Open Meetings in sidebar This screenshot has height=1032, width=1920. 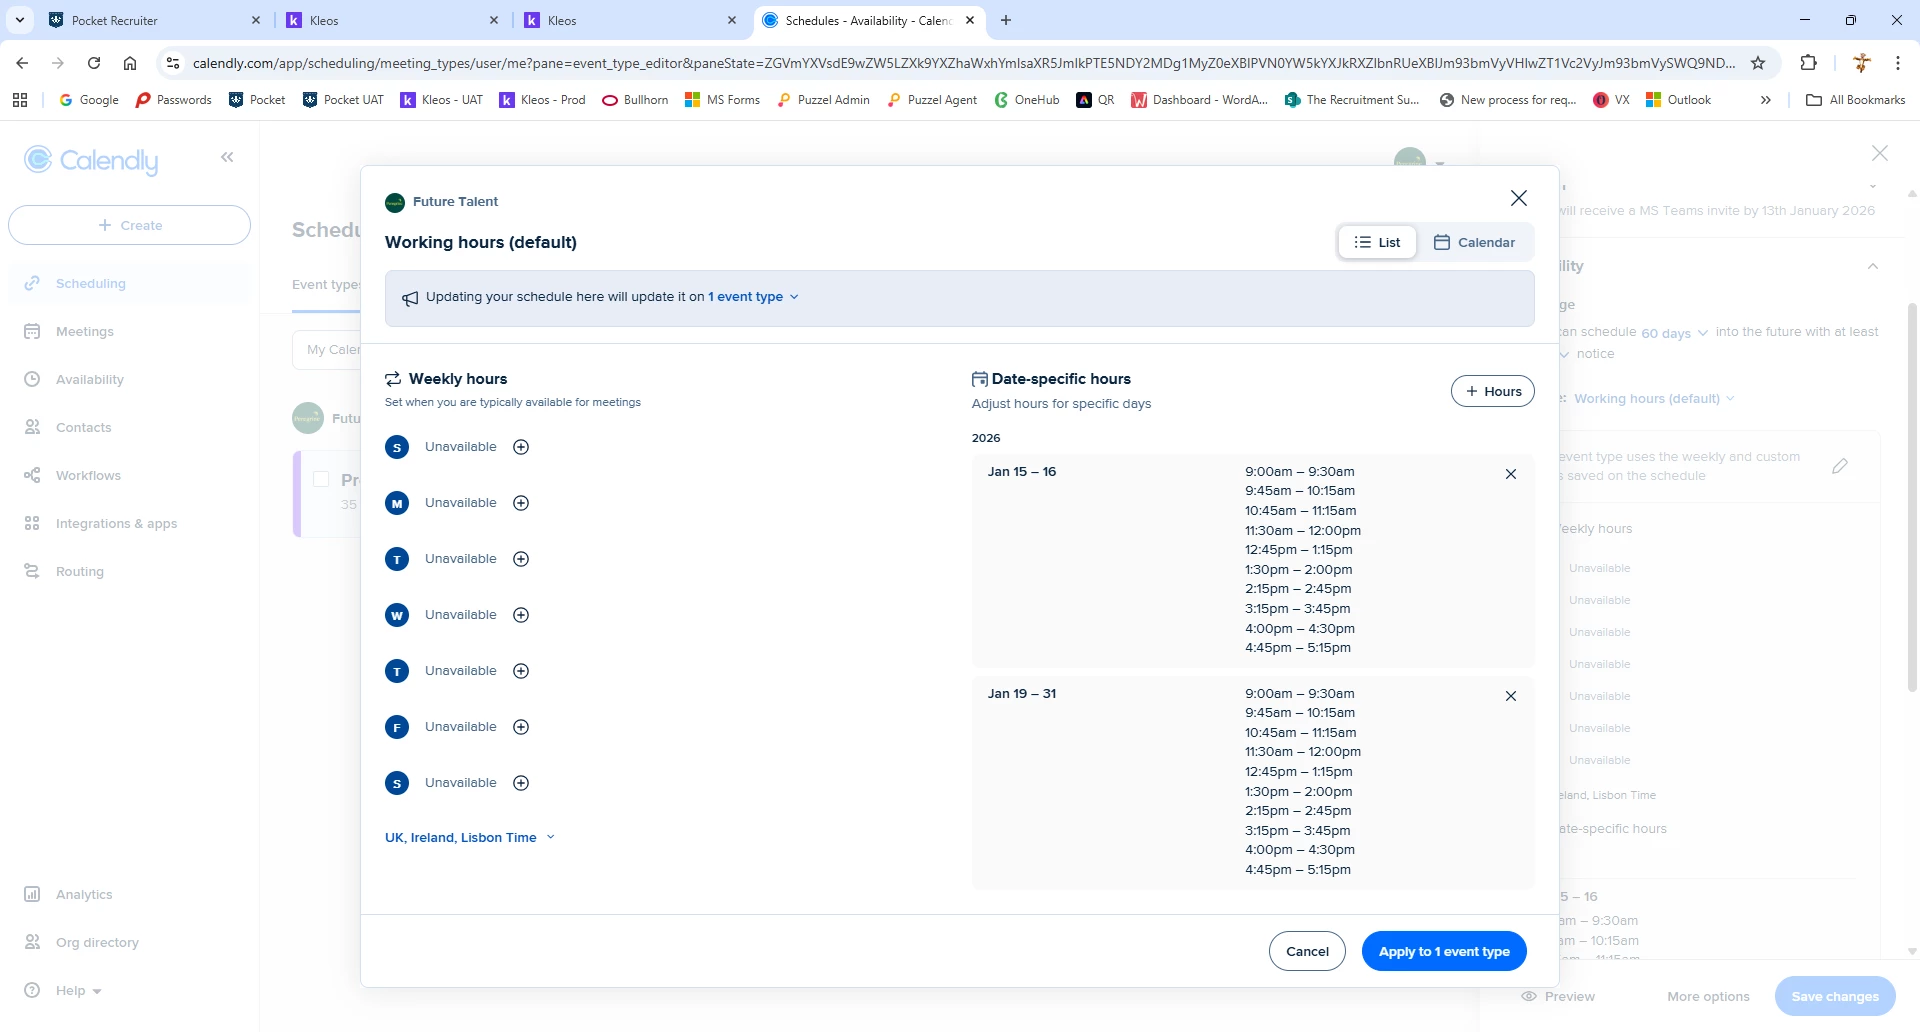click(x=130, y=331)
